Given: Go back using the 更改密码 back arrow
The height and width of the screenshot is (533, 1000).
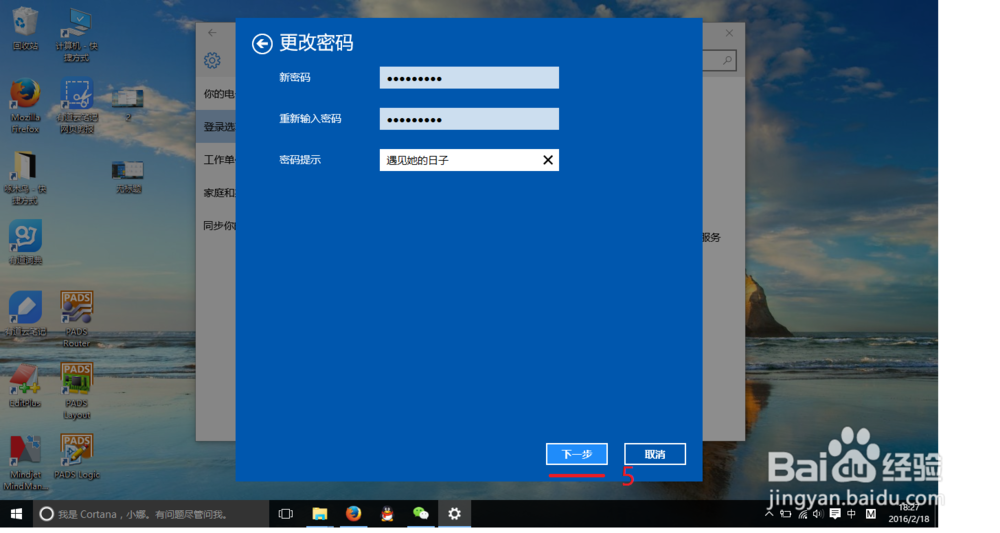Looking at the screenshot, I should [x=262, y=43].
